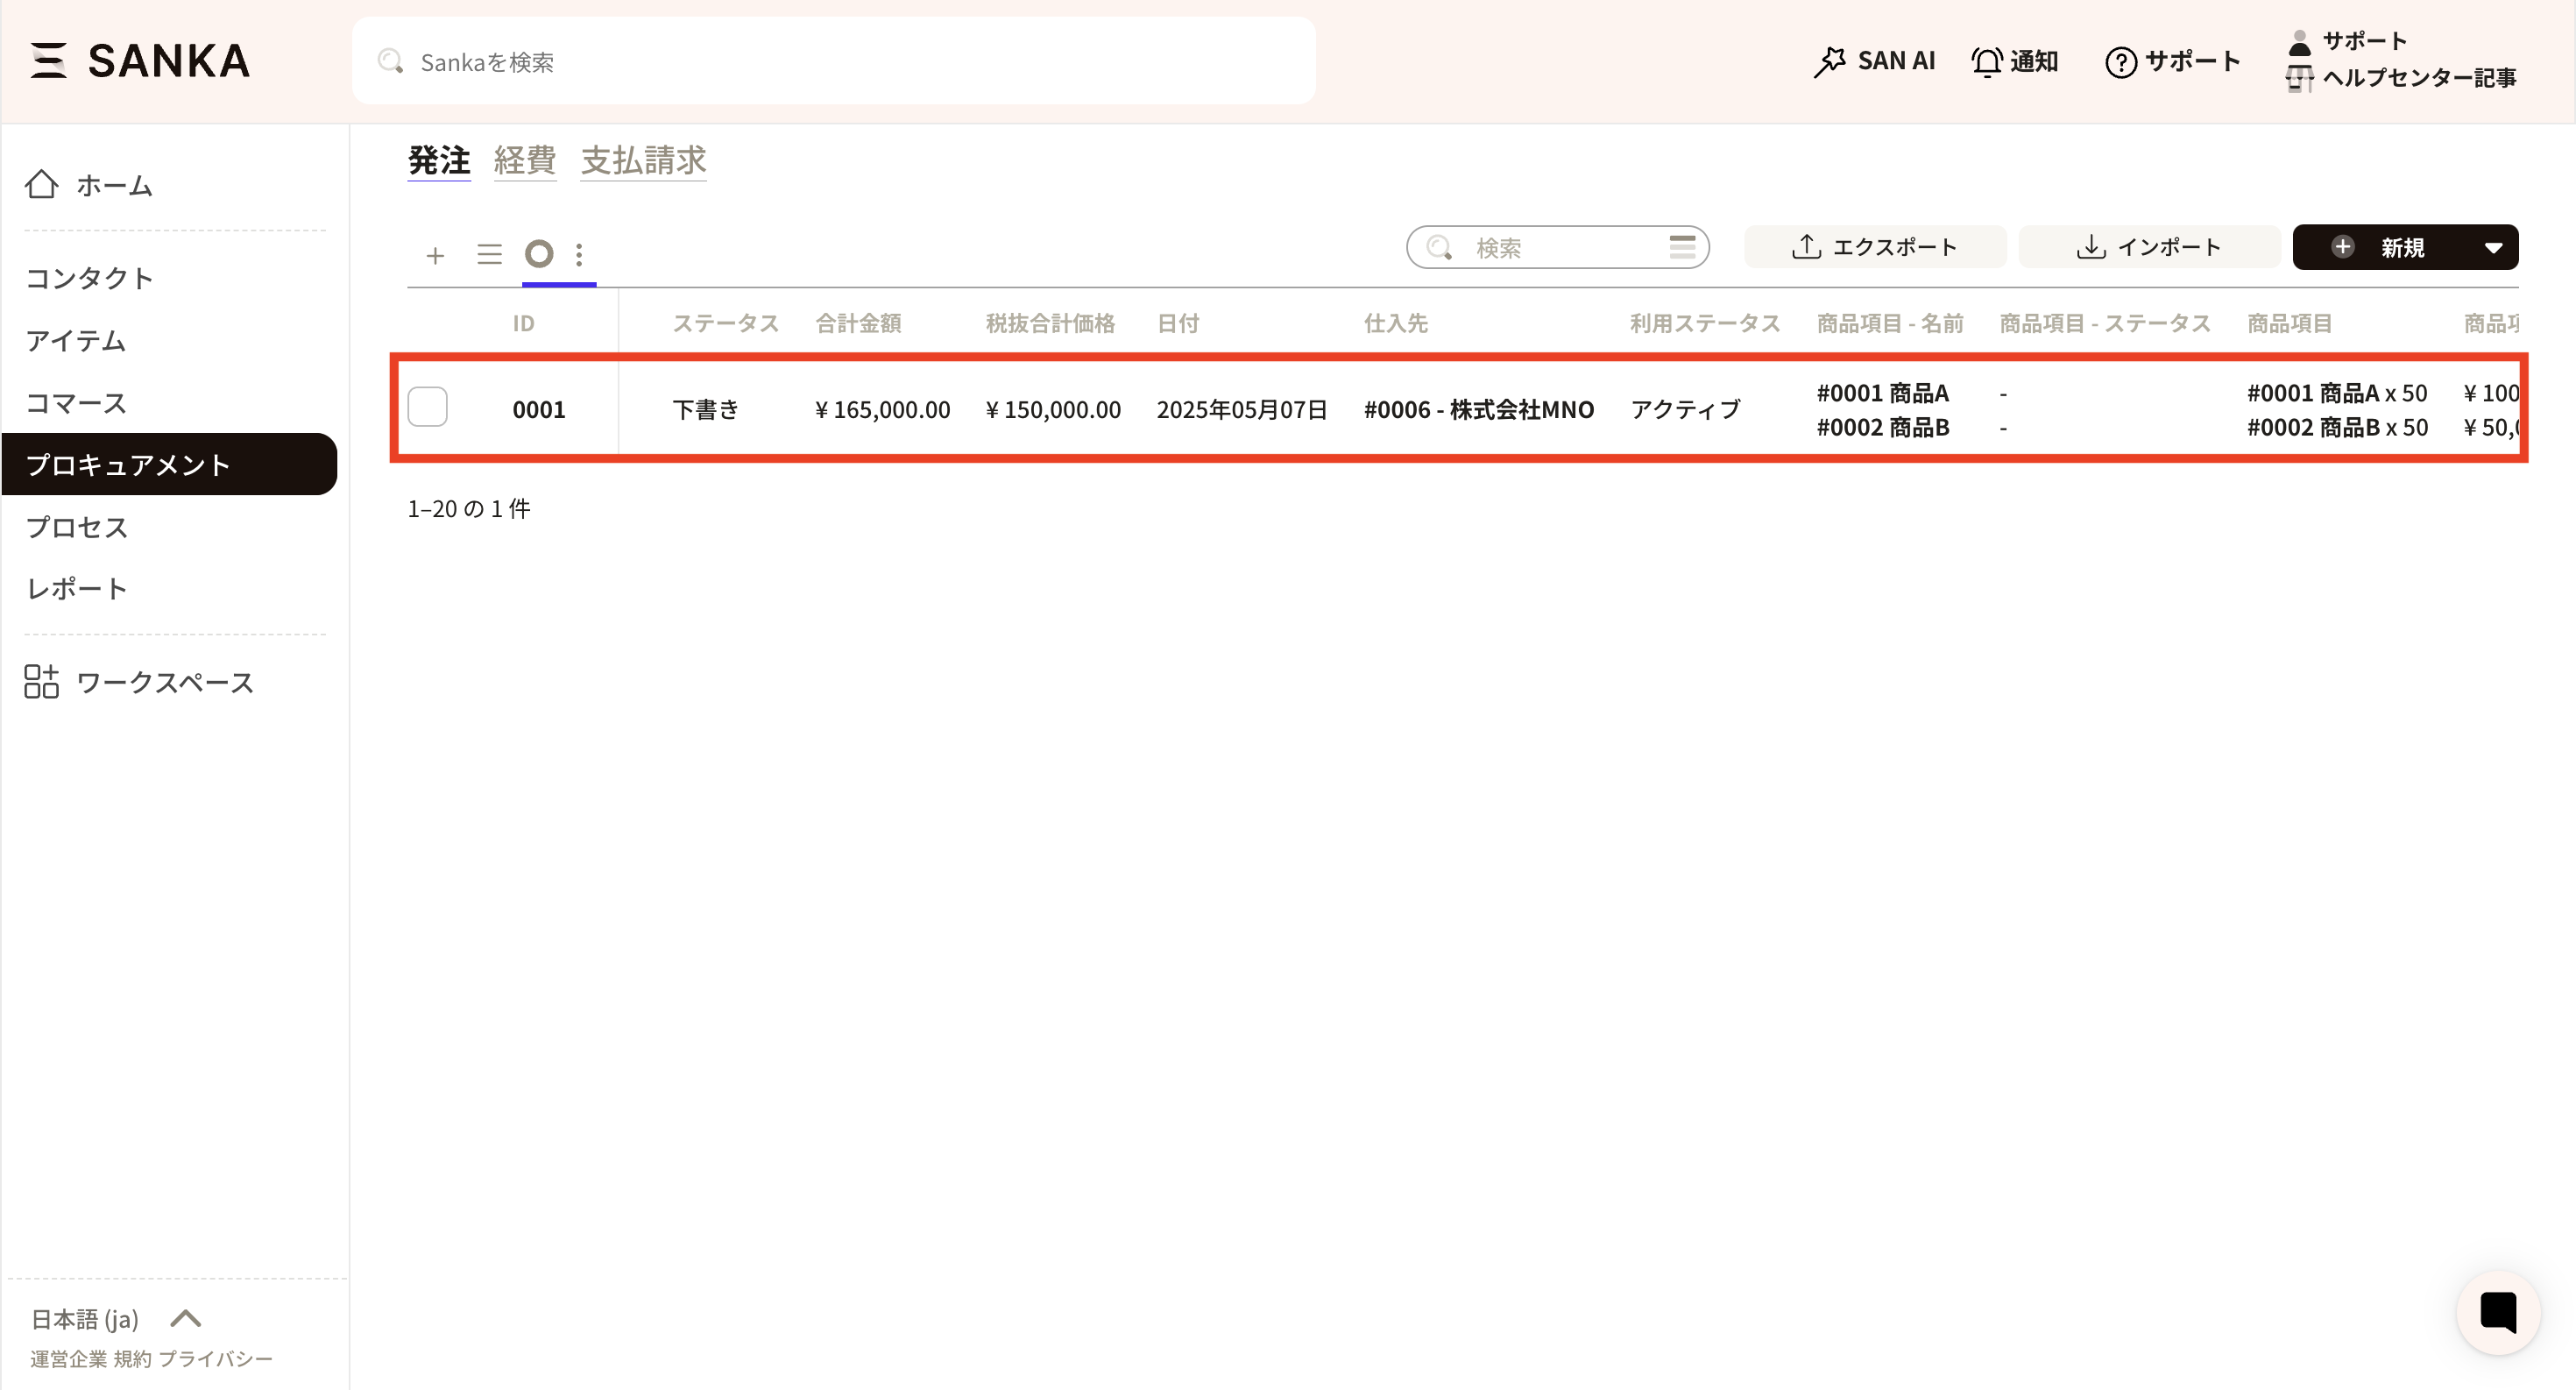The height and width of the screenshot is (1390, 2576).
Task: Open the chat widget bubble
Action: pos(2497,1312)
